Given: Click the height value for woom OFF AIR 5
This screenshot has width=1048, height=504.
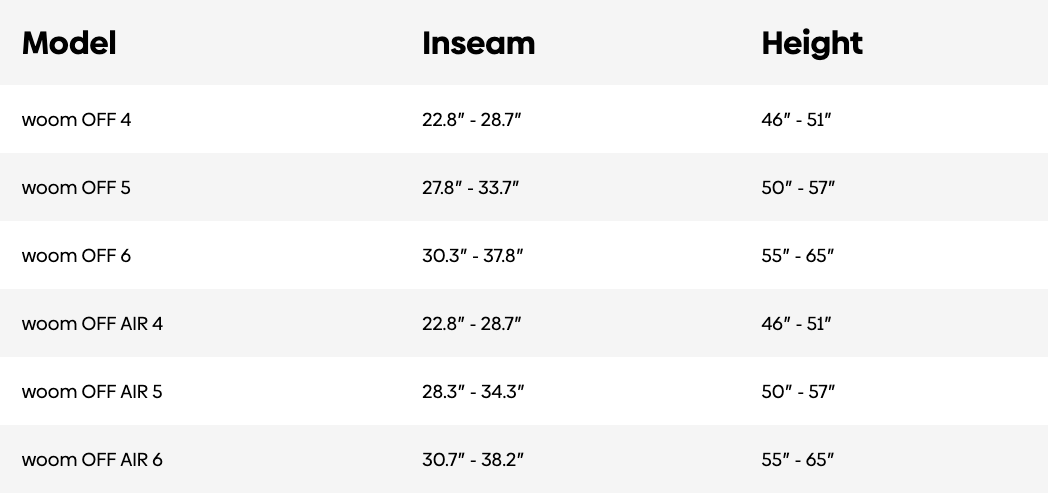Looking at the screenshot, I should pos(798,392).
